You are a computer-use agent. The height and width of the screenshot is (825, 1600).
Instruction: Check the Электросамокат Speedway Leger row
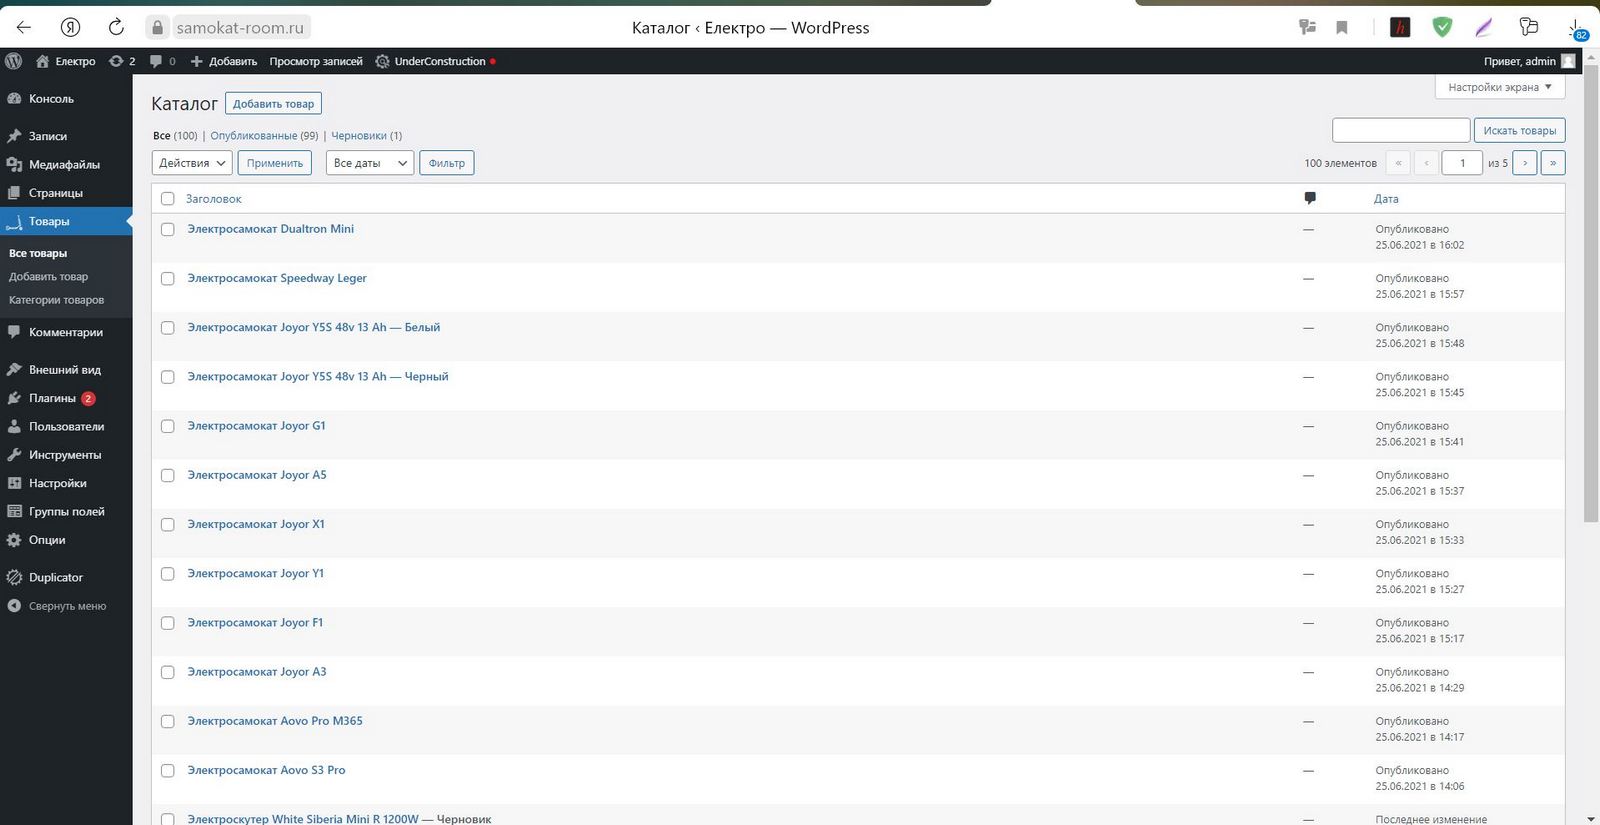tap(168, 278)
